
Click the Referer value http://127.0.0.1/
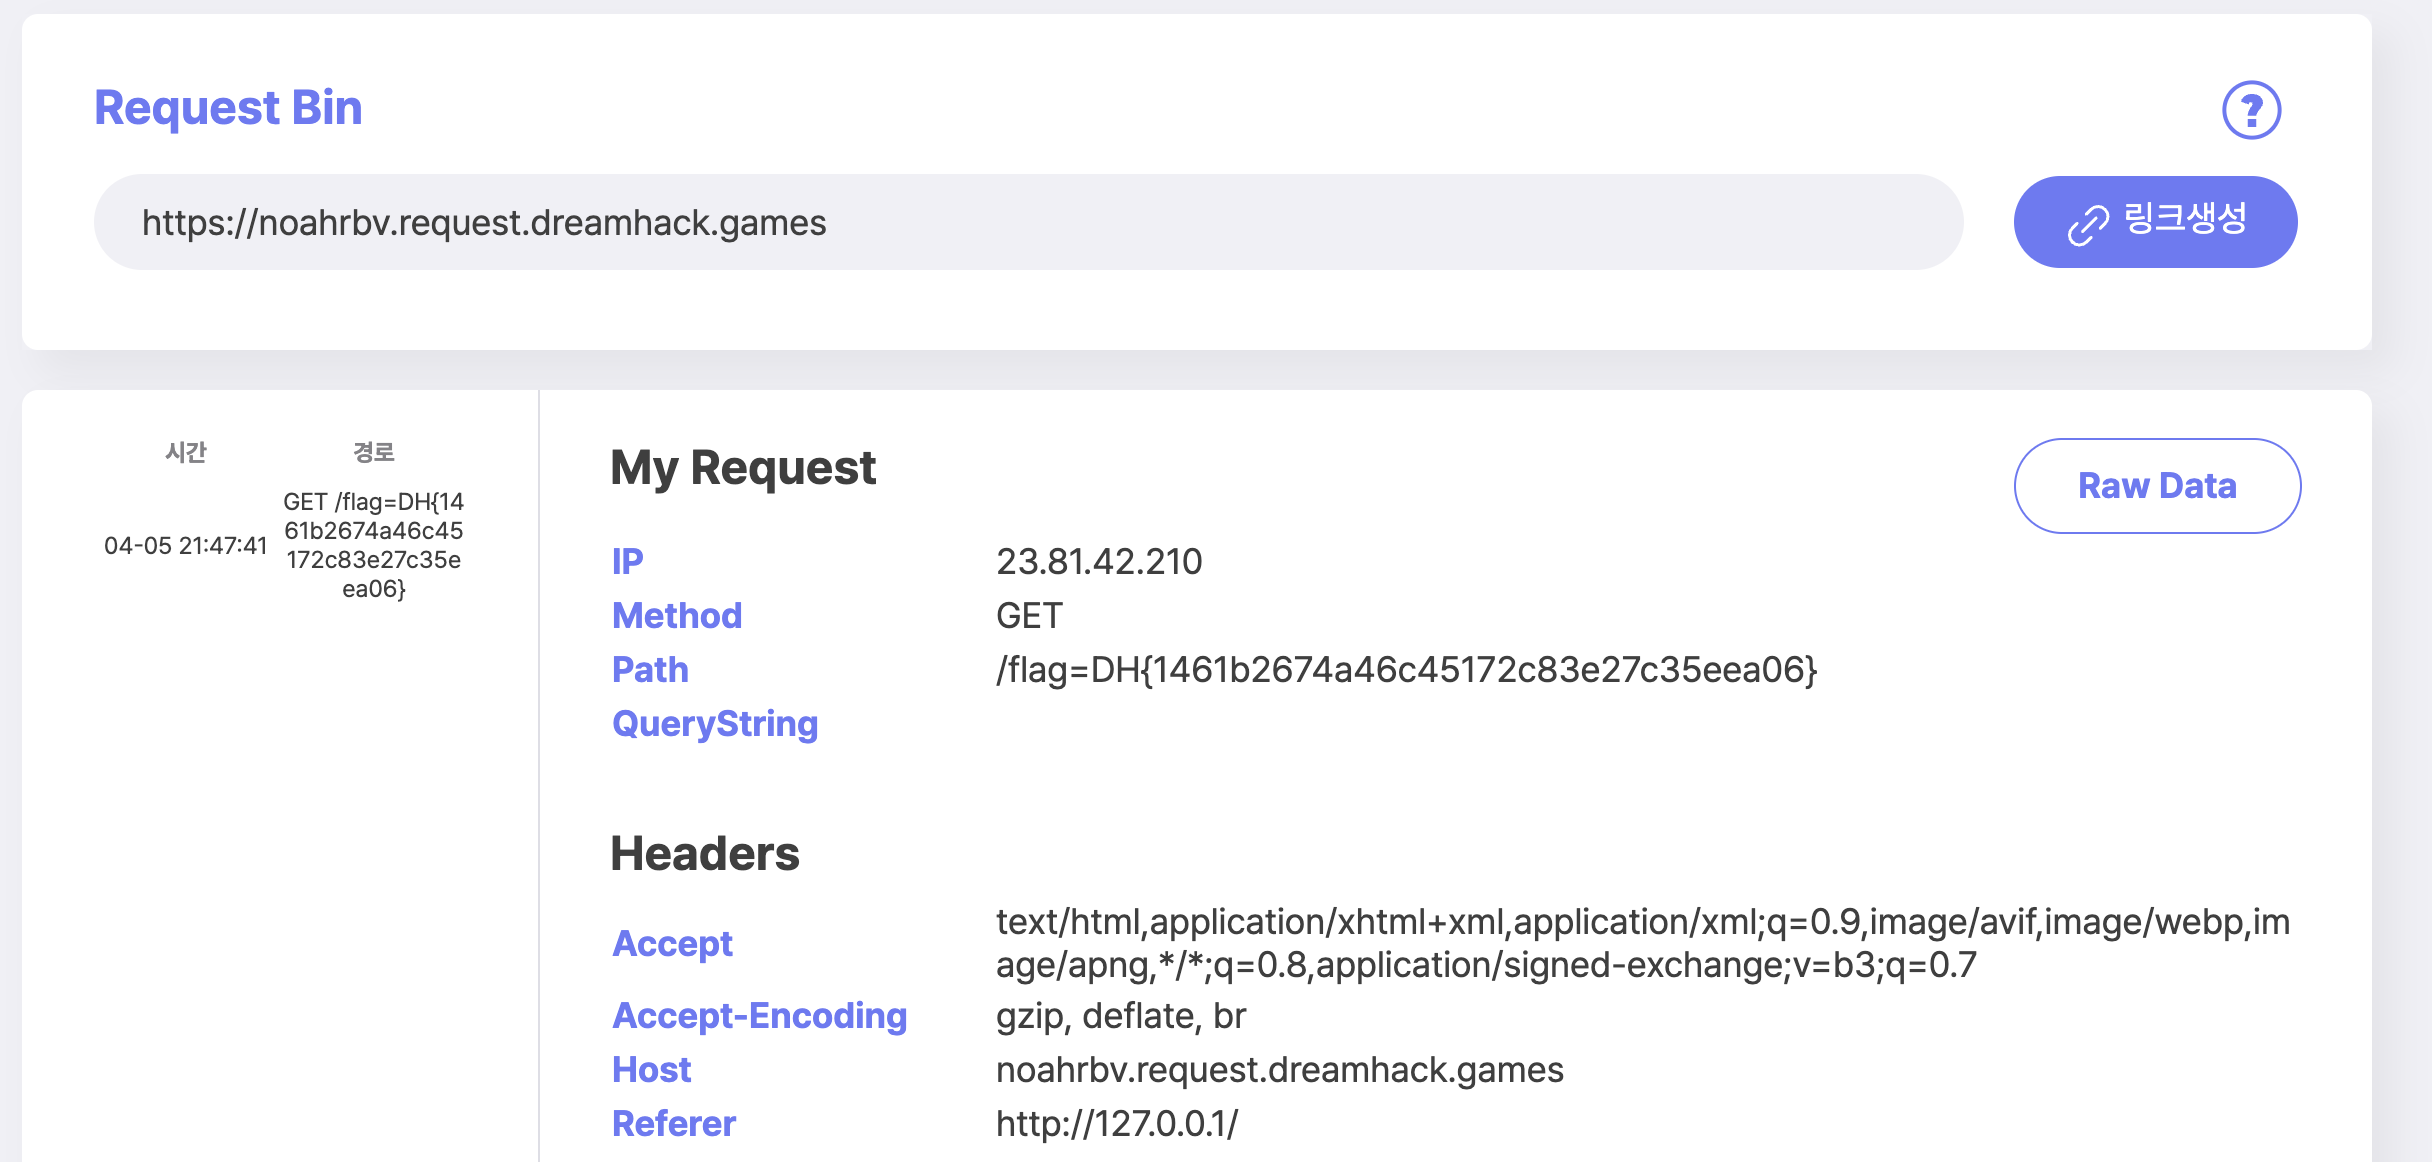pyautogui.click(x=1116, y=1124)
